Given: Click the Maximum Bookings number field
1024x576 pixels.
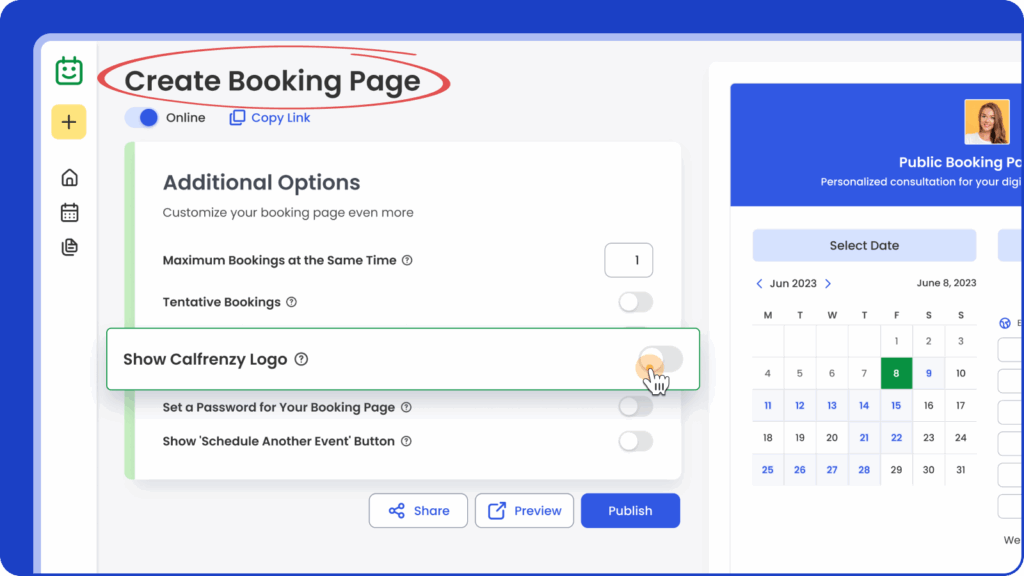Looking at the screenshot, I should tap(629, 260).
